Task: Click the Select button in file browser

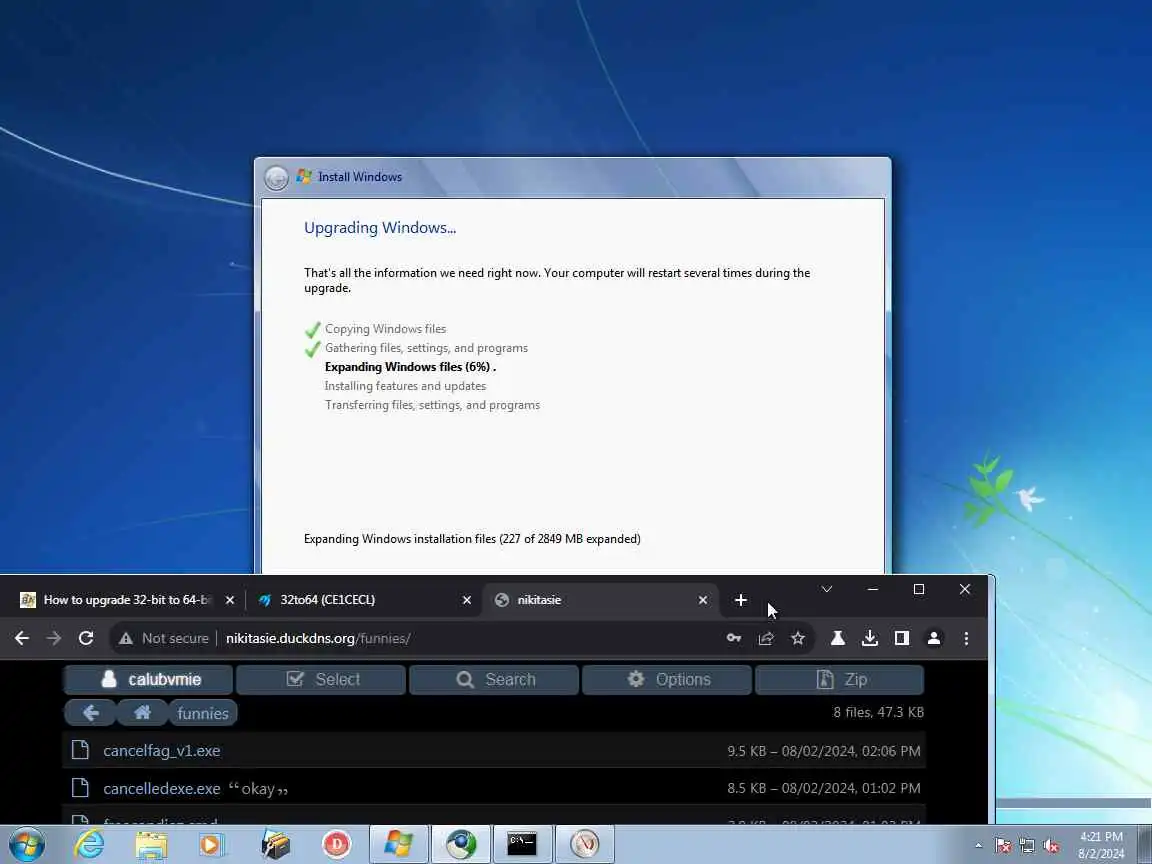Action: [321, 680]
